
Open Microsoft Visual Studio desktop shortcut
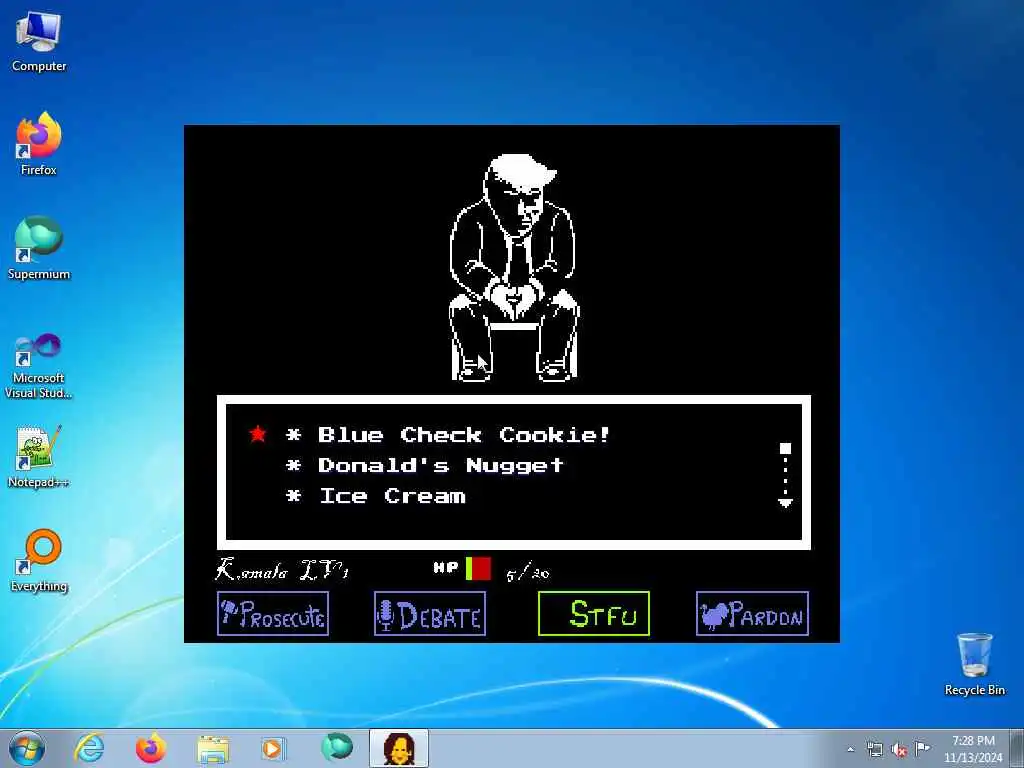click(39, 366)
